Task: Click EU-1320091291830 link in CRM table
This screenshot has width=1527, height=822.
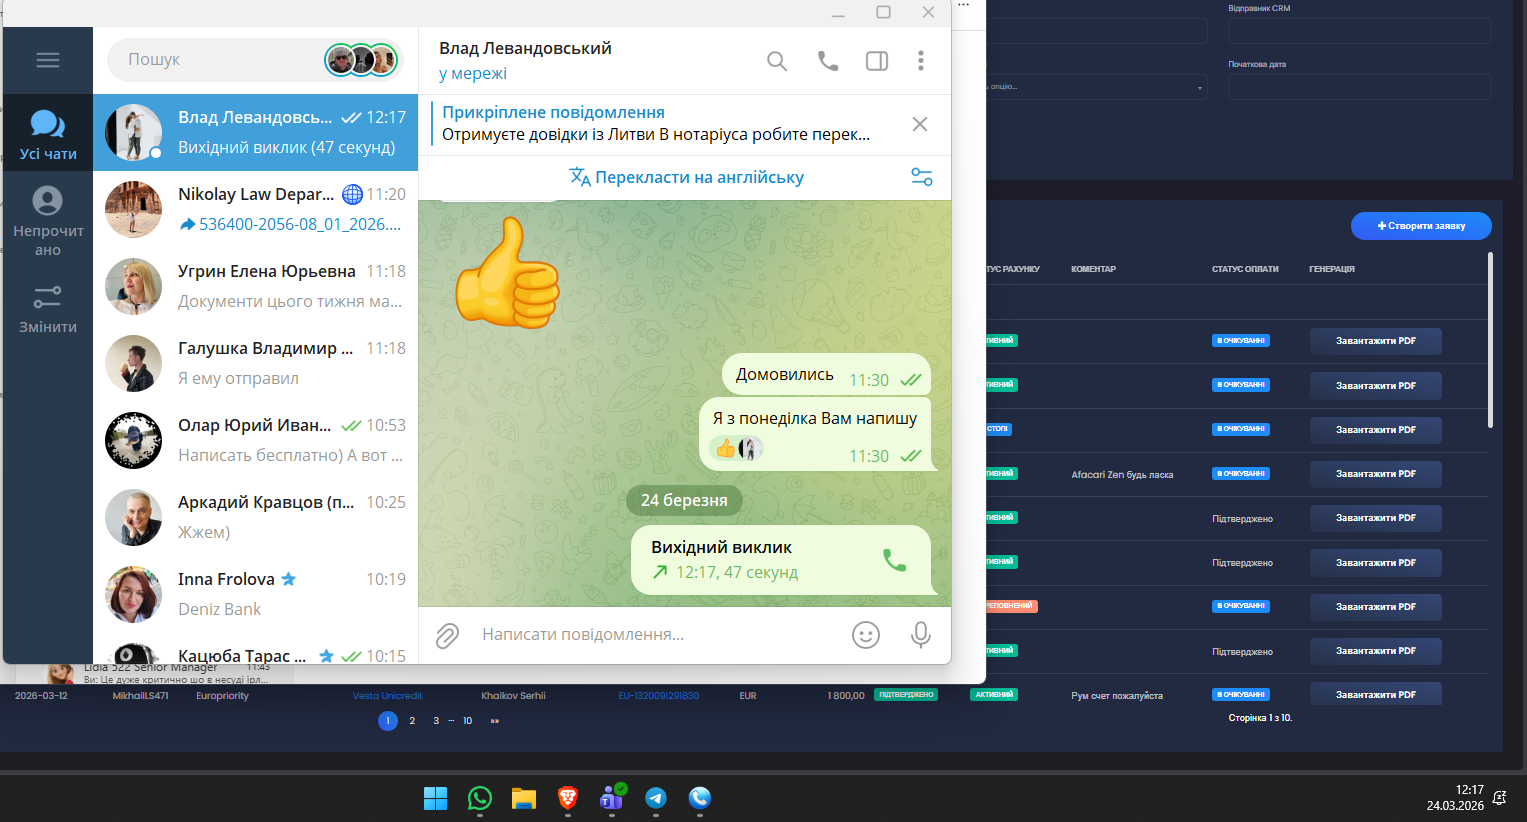Action: coord(659,695)
